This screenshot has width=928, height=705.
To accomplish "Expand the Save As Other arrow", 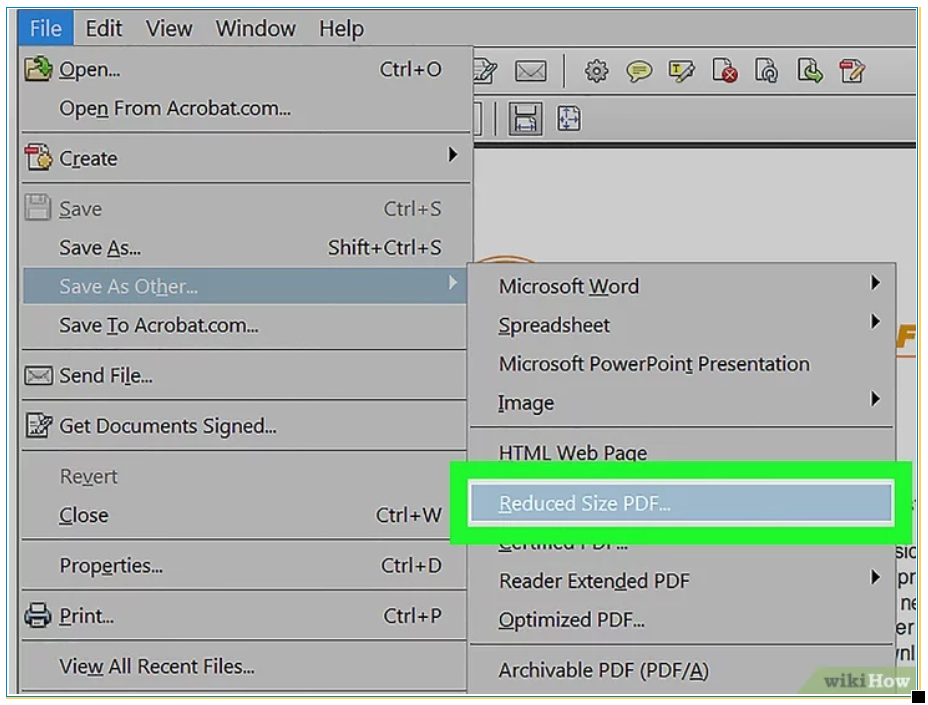I will 453,283.
